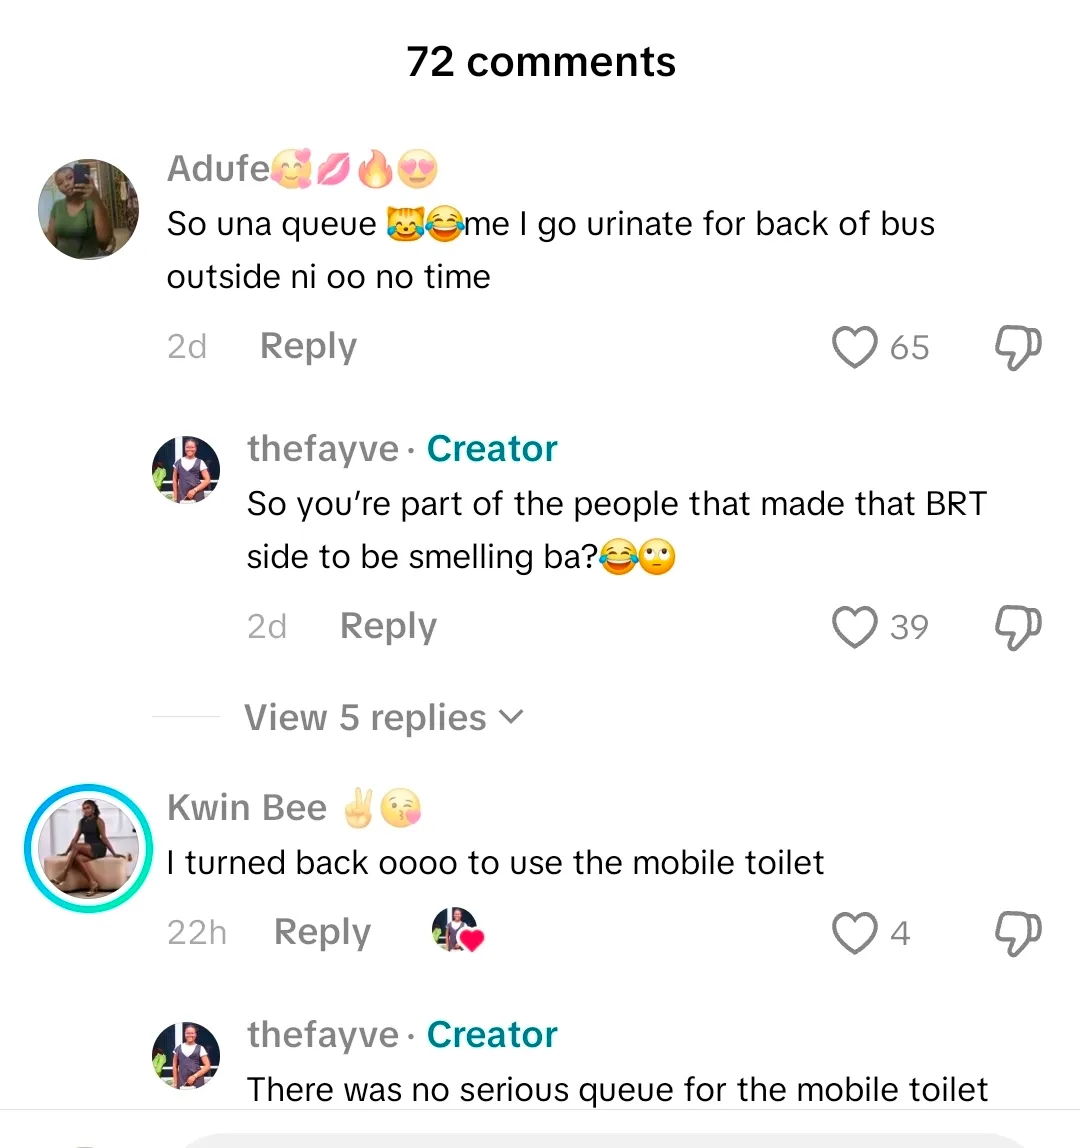The width and height of the screenshot is (1080, 1148).
Task: Like Kwin Bee's mobile toilet comment
Action: pos(855,933)
